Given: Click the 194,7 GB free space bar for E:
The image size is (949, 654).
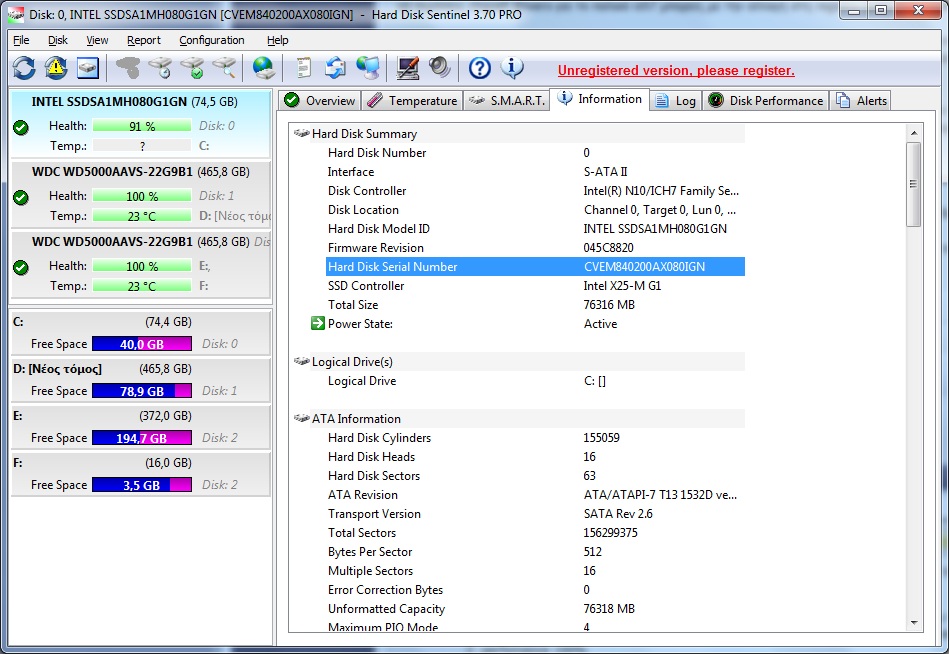Looking at the screenshot, I should [x=142, y=438].
